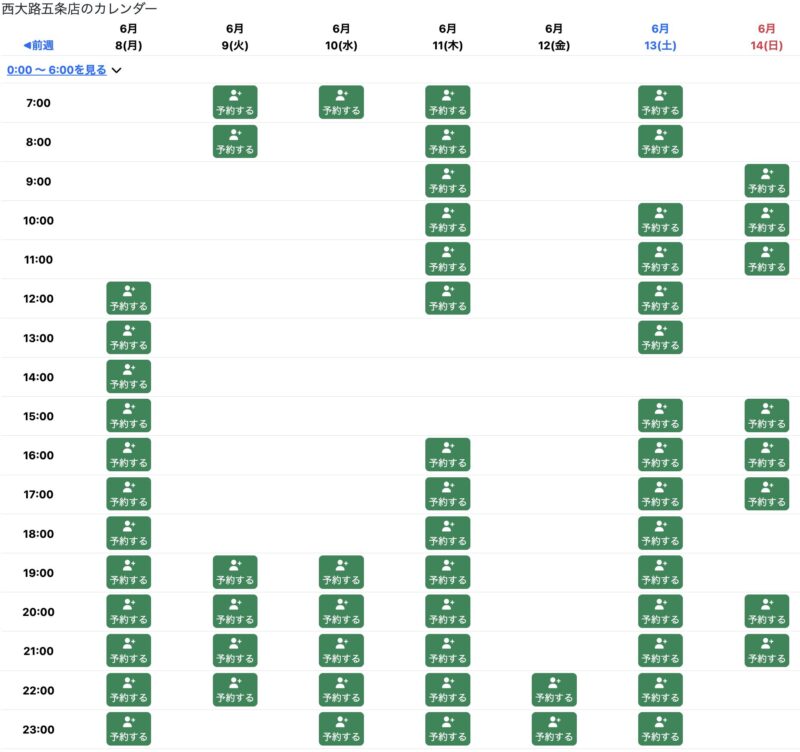This screenshot has width=800, height=752.
Task: Book Thursday June 11 at 16:00
Action: coord(447,455)
